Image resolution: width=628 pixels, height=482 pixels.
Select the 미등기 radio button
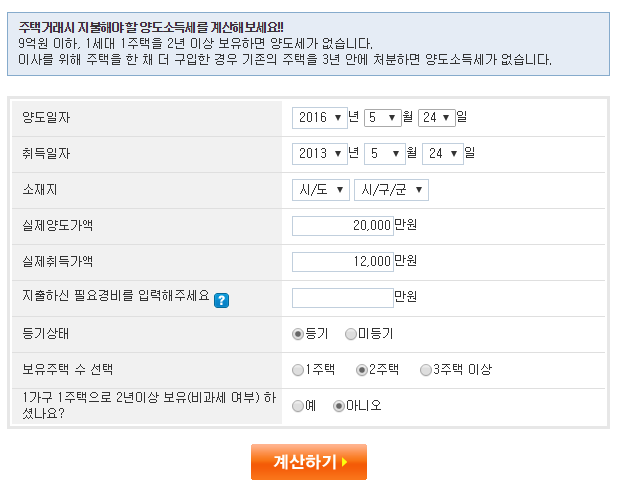pyautogui.click(x=350, y=334)
